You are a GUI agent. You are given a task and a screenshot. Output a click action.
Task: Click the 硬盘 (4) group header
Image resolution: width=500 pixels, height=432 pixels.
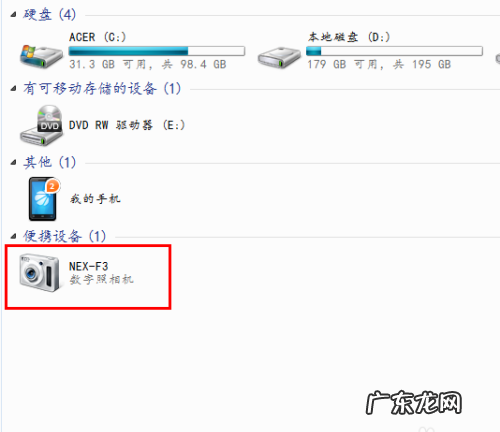coord(49,14)
